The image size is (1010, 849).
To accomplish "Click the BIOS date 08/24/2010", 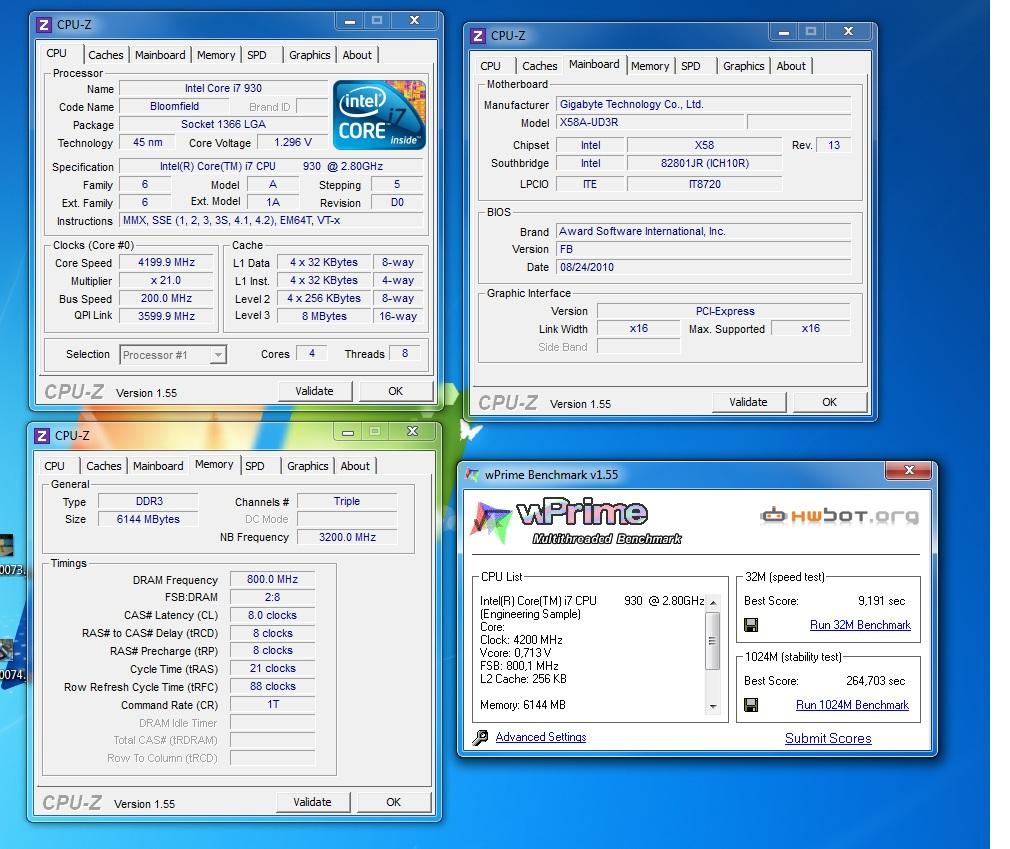I will click(x=703, y=267).
